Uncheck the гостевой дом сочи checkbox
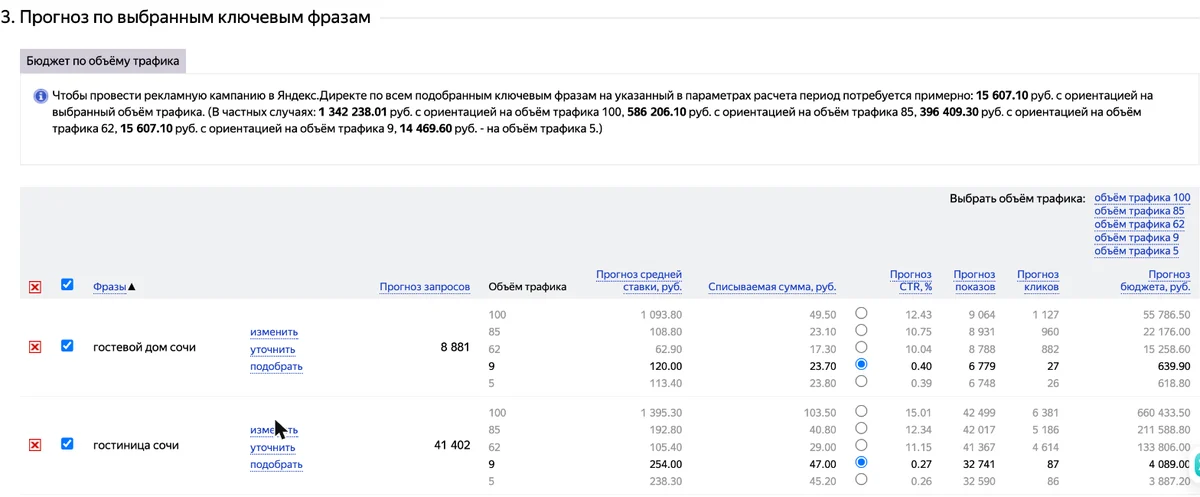The image size is (1200, 497). pos(67,346)
